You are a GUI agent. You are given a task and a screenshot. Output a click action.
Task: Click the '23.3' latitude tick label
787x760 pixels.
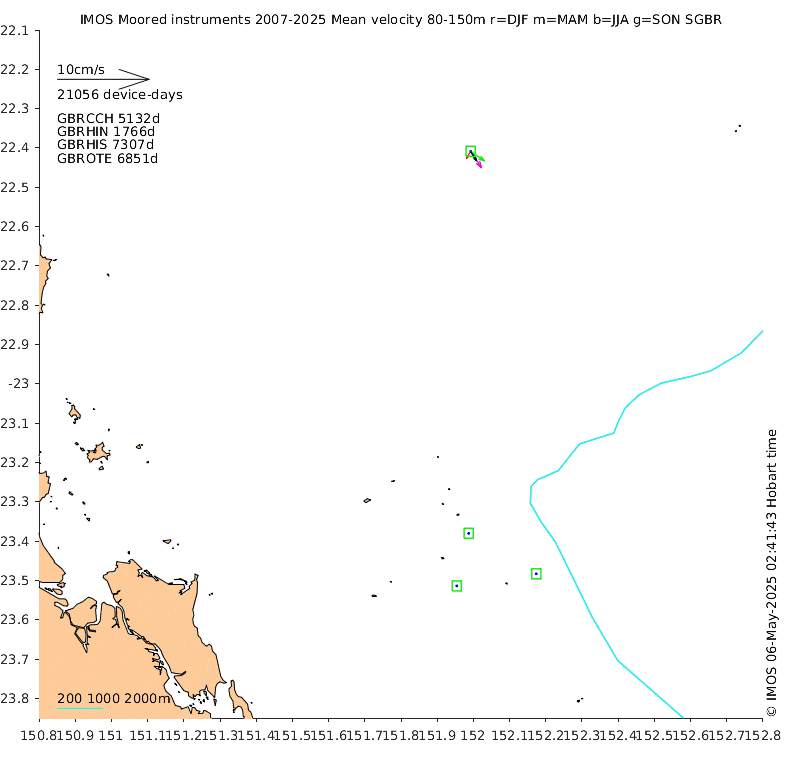[15, 501]
